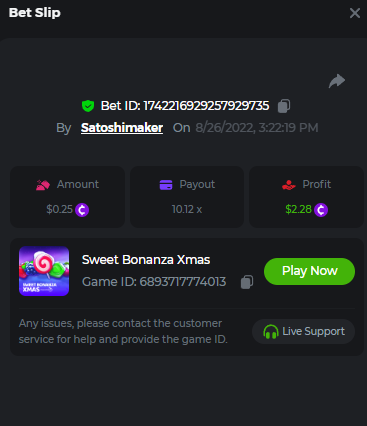Click the Play Now button

coord(309,271)
